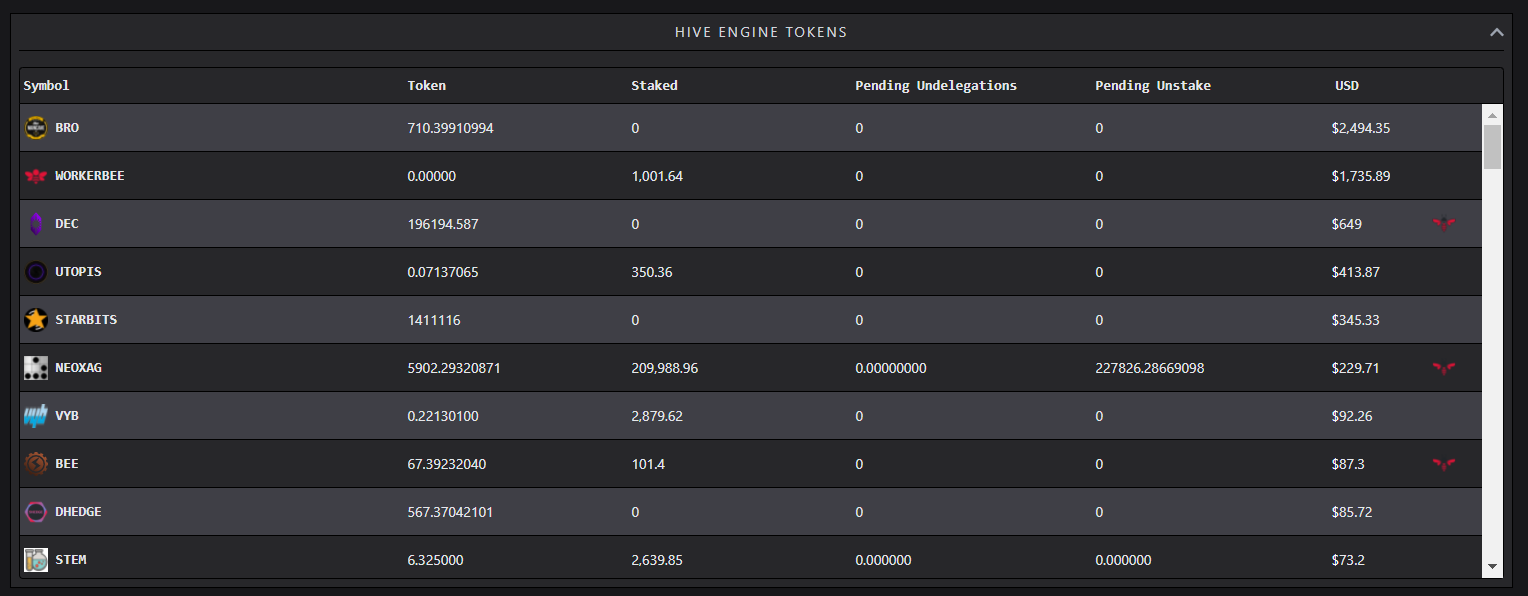Click the STARBITS star icon

(x=36, y=320)
